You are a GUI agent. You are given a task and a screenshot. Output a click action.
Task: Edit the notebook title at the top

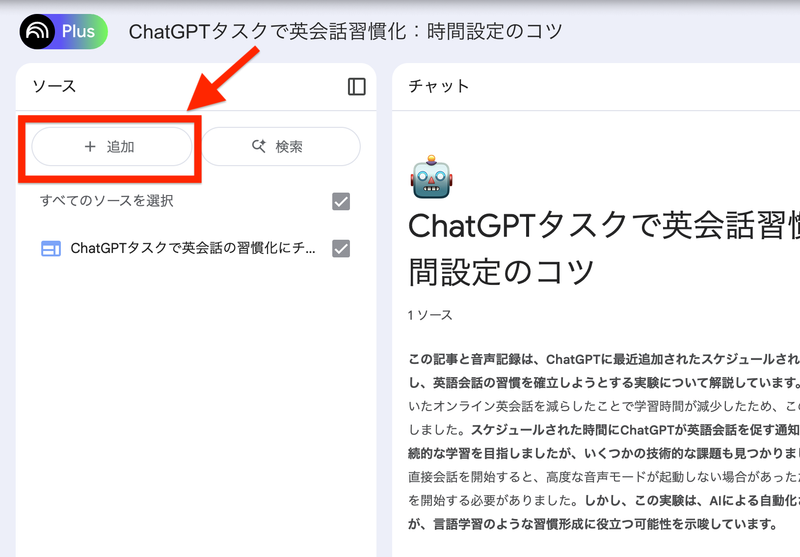pos(345,32)
